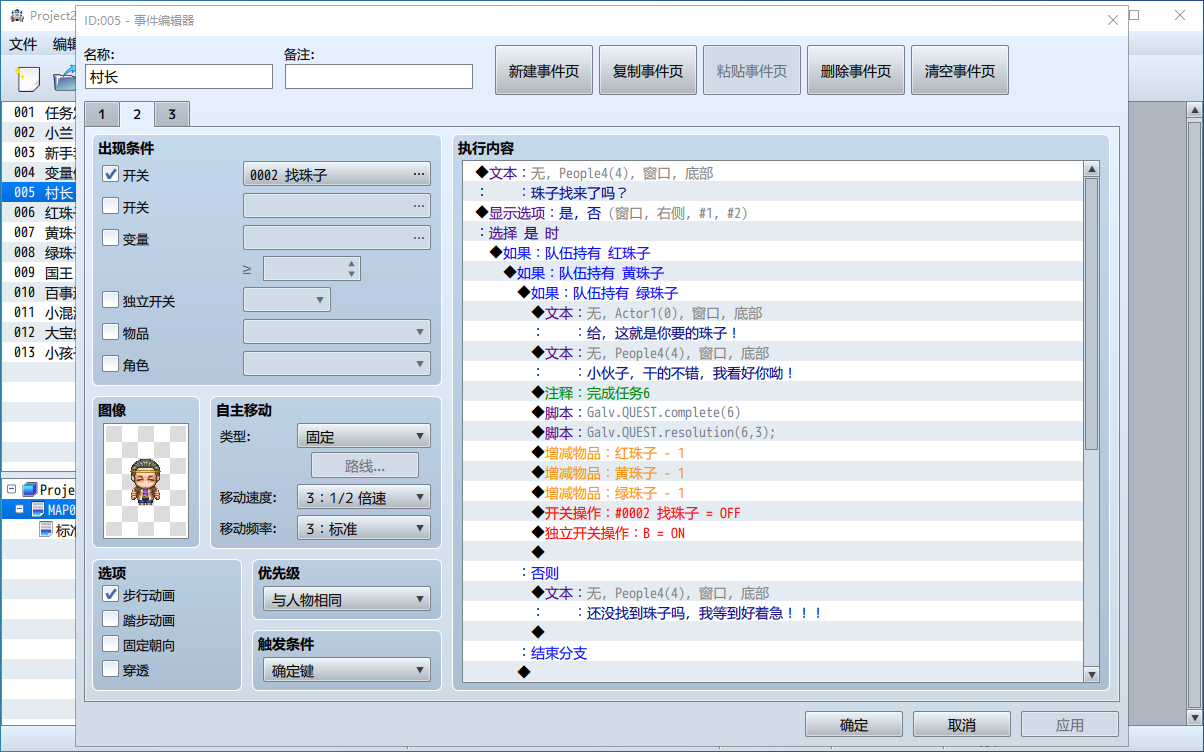Confirm the dialog with the 确定 button
The image size is (1204, 752).
pos(854,725)
